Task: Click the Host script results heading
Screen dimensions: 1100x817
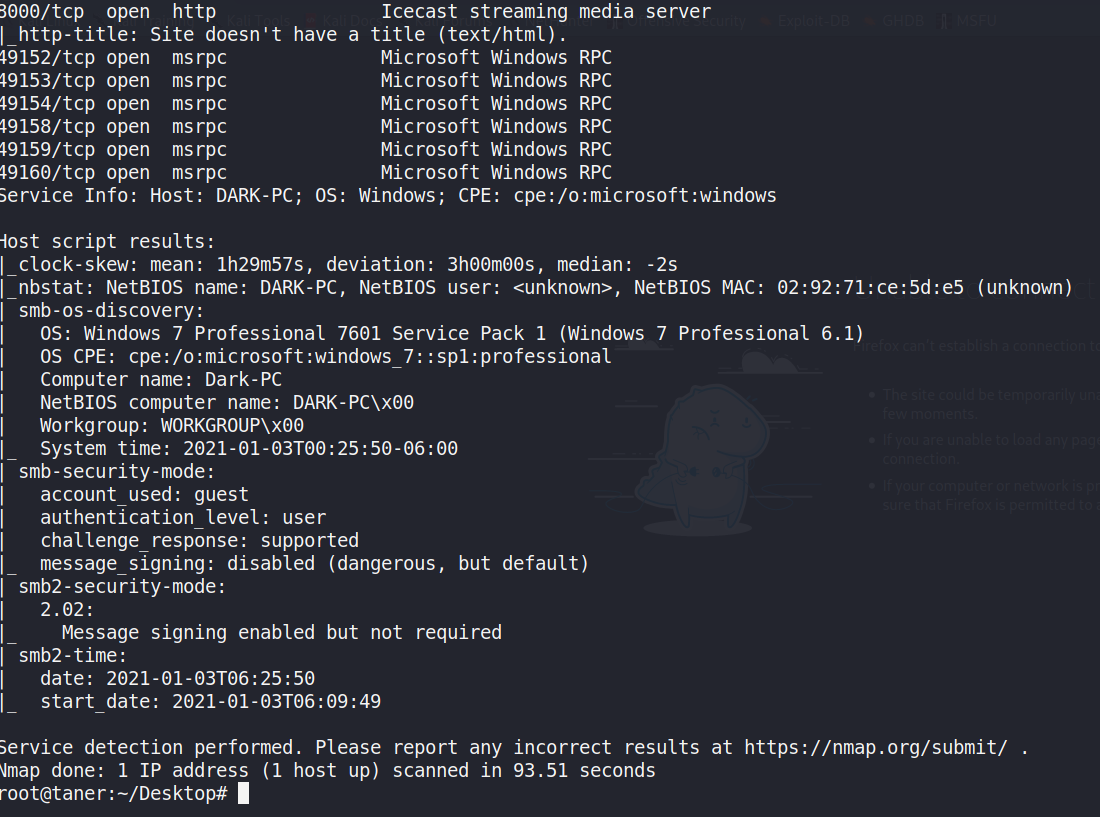Action: point(107,241)
